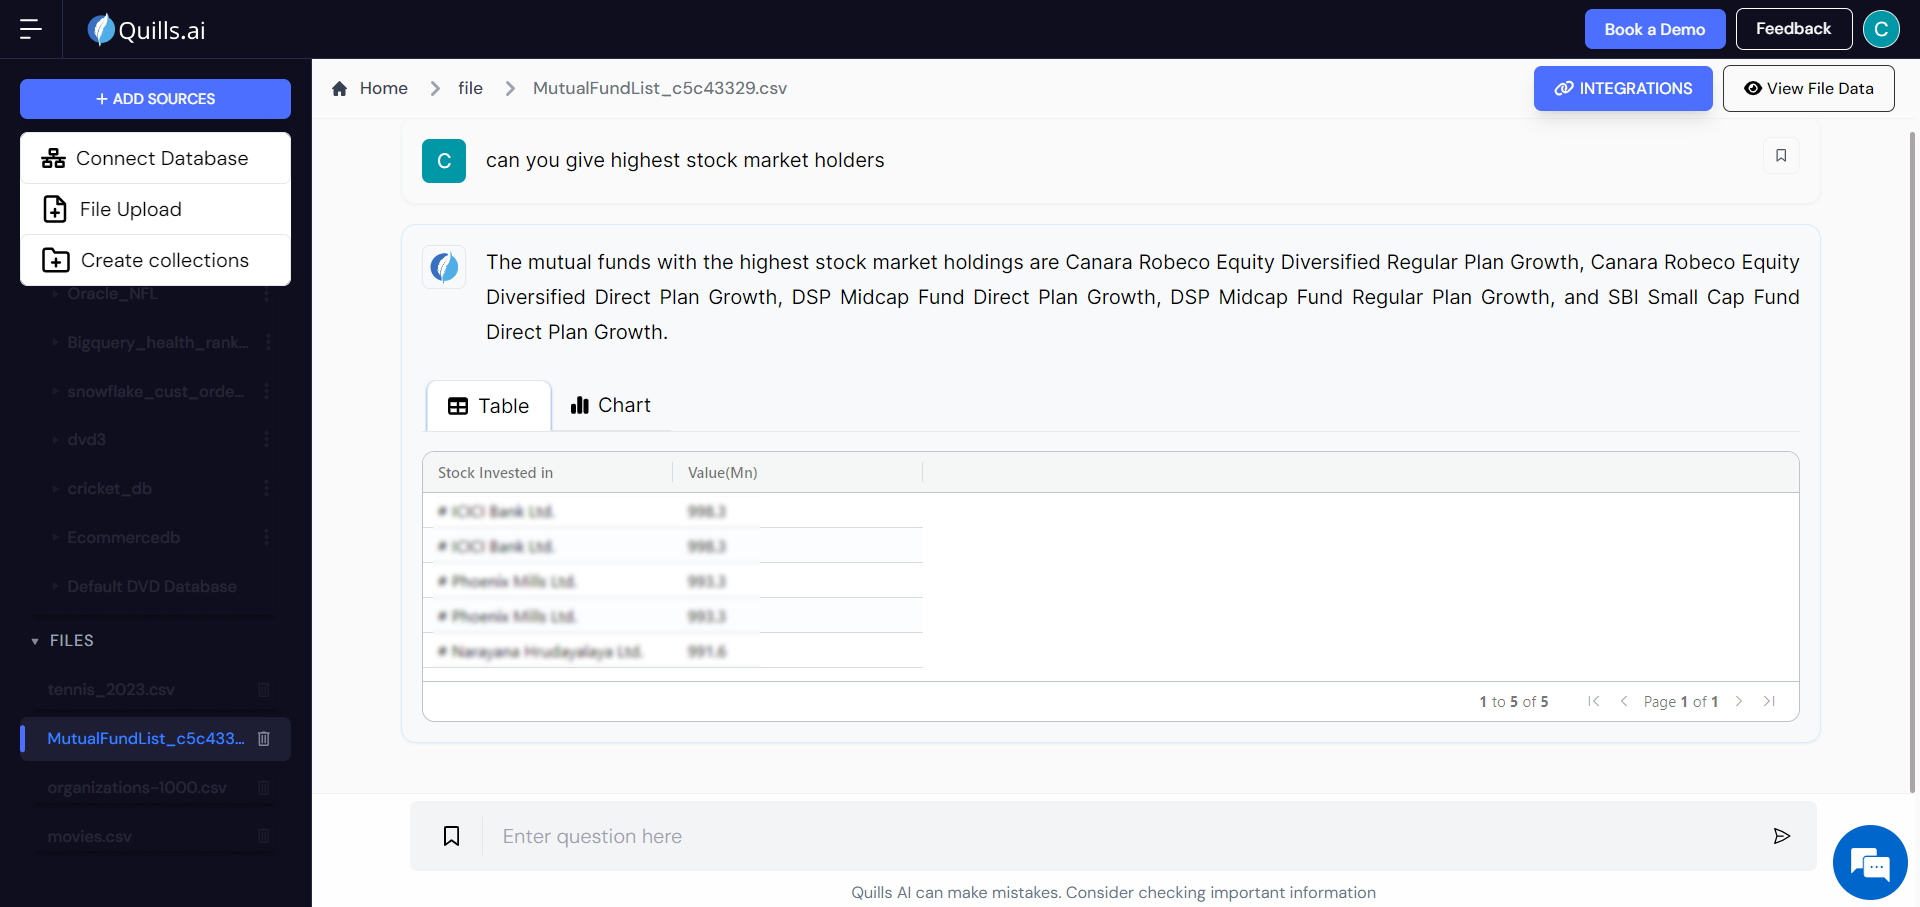Delete organizations-1000.csv via trash icon
This screenshot has width=1920, height=907.
[x=264, y=788]
